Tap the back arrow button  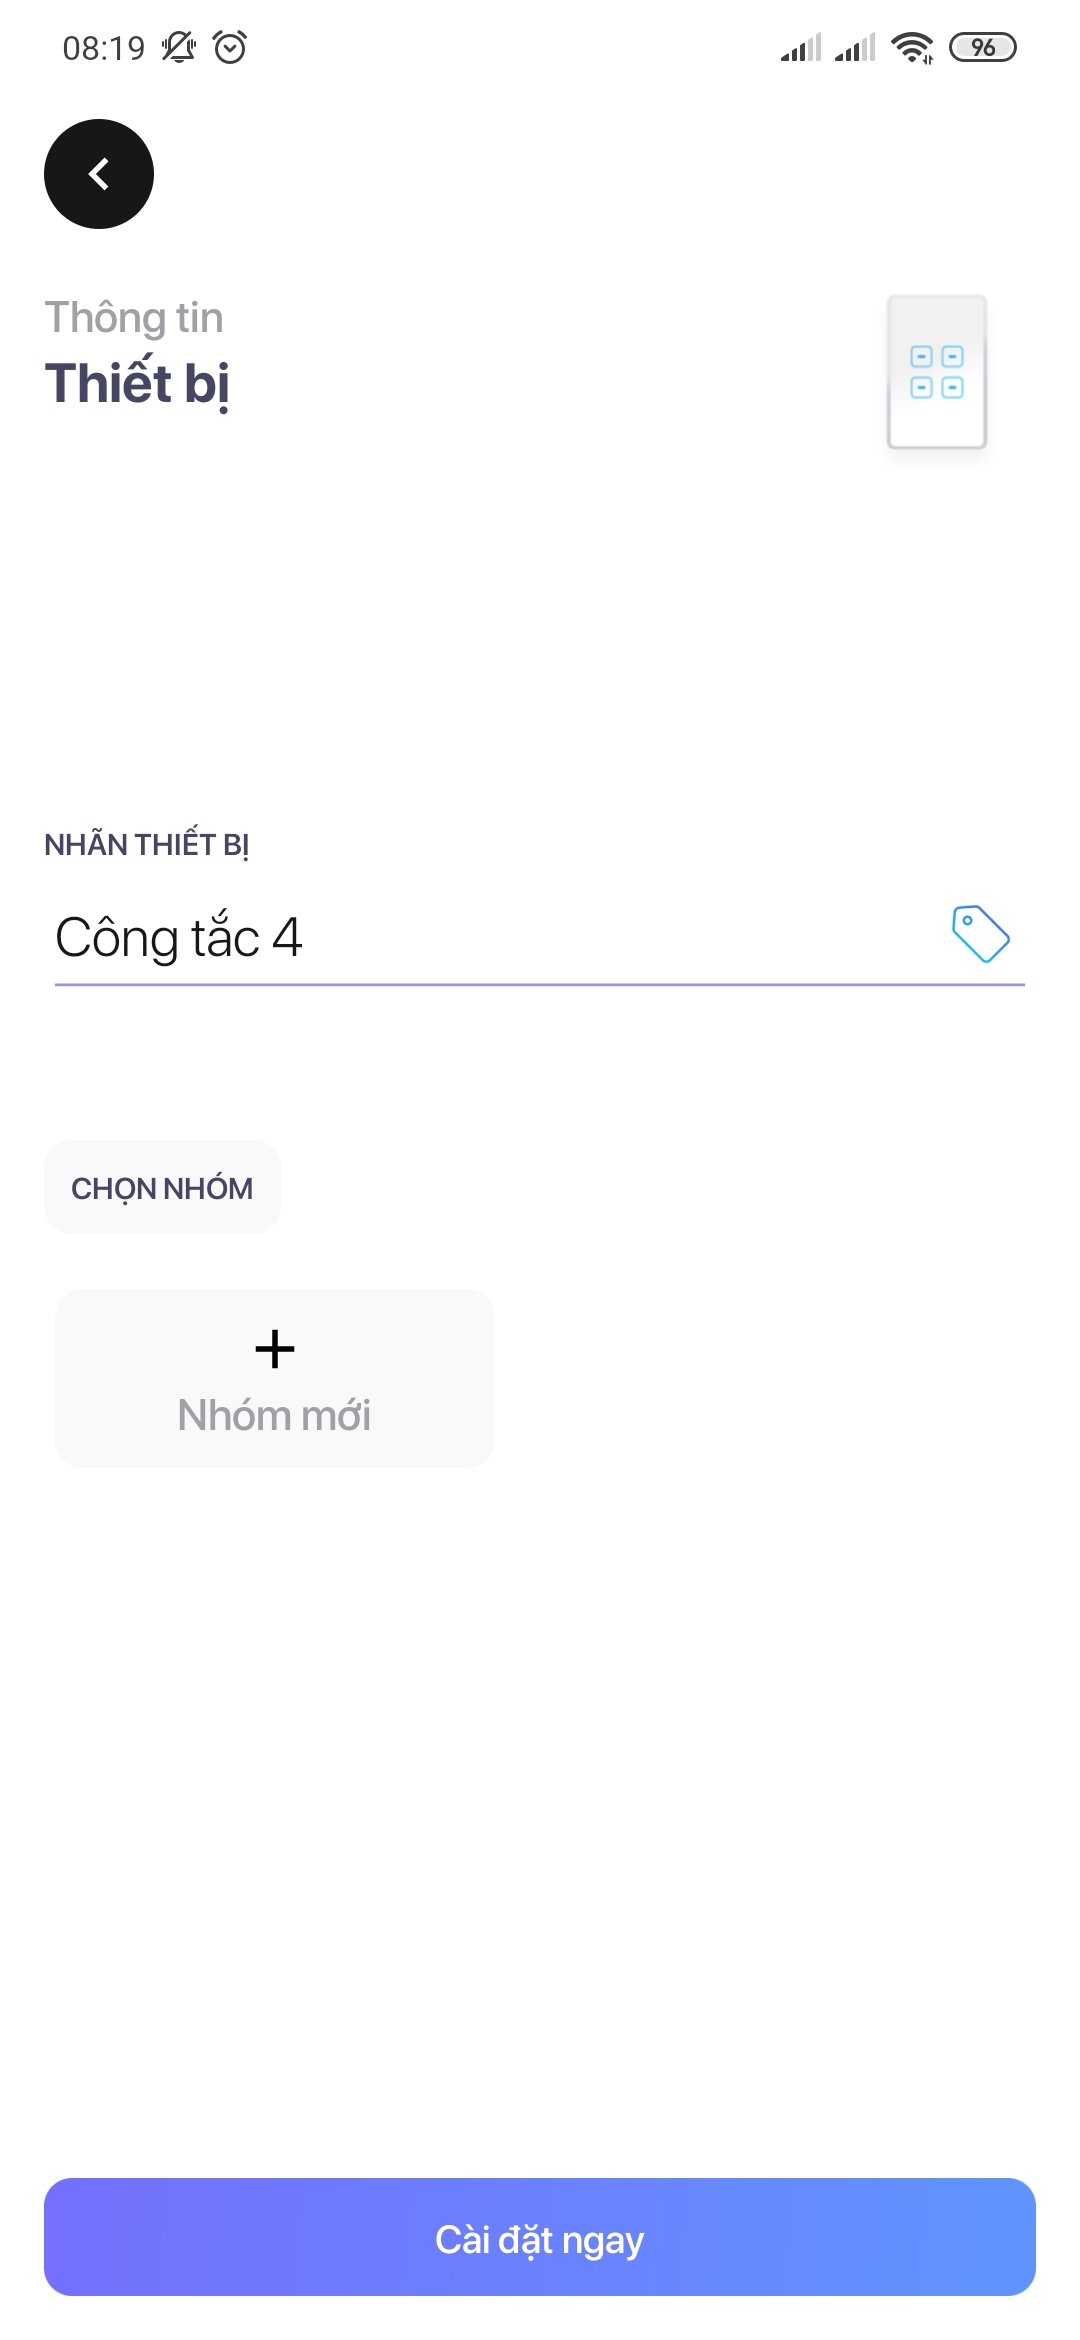99,174
